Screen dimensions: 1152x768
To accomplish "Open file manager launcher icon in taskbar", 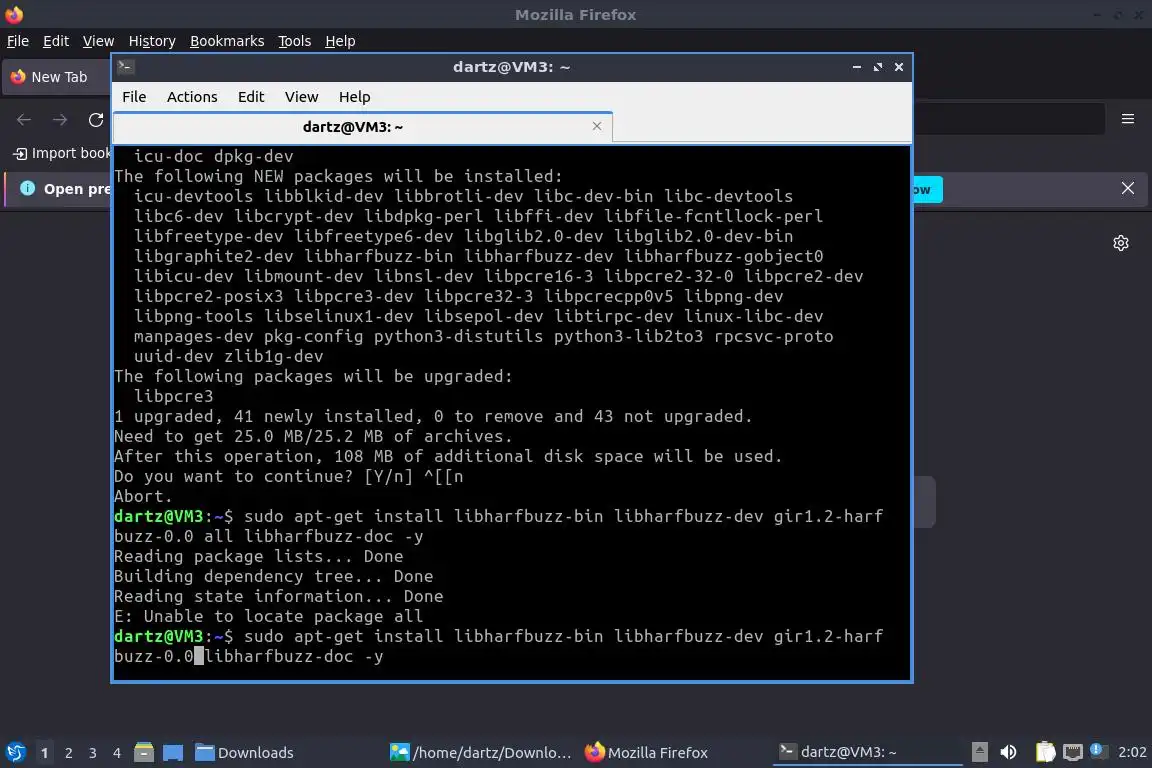I will (144, 752).
